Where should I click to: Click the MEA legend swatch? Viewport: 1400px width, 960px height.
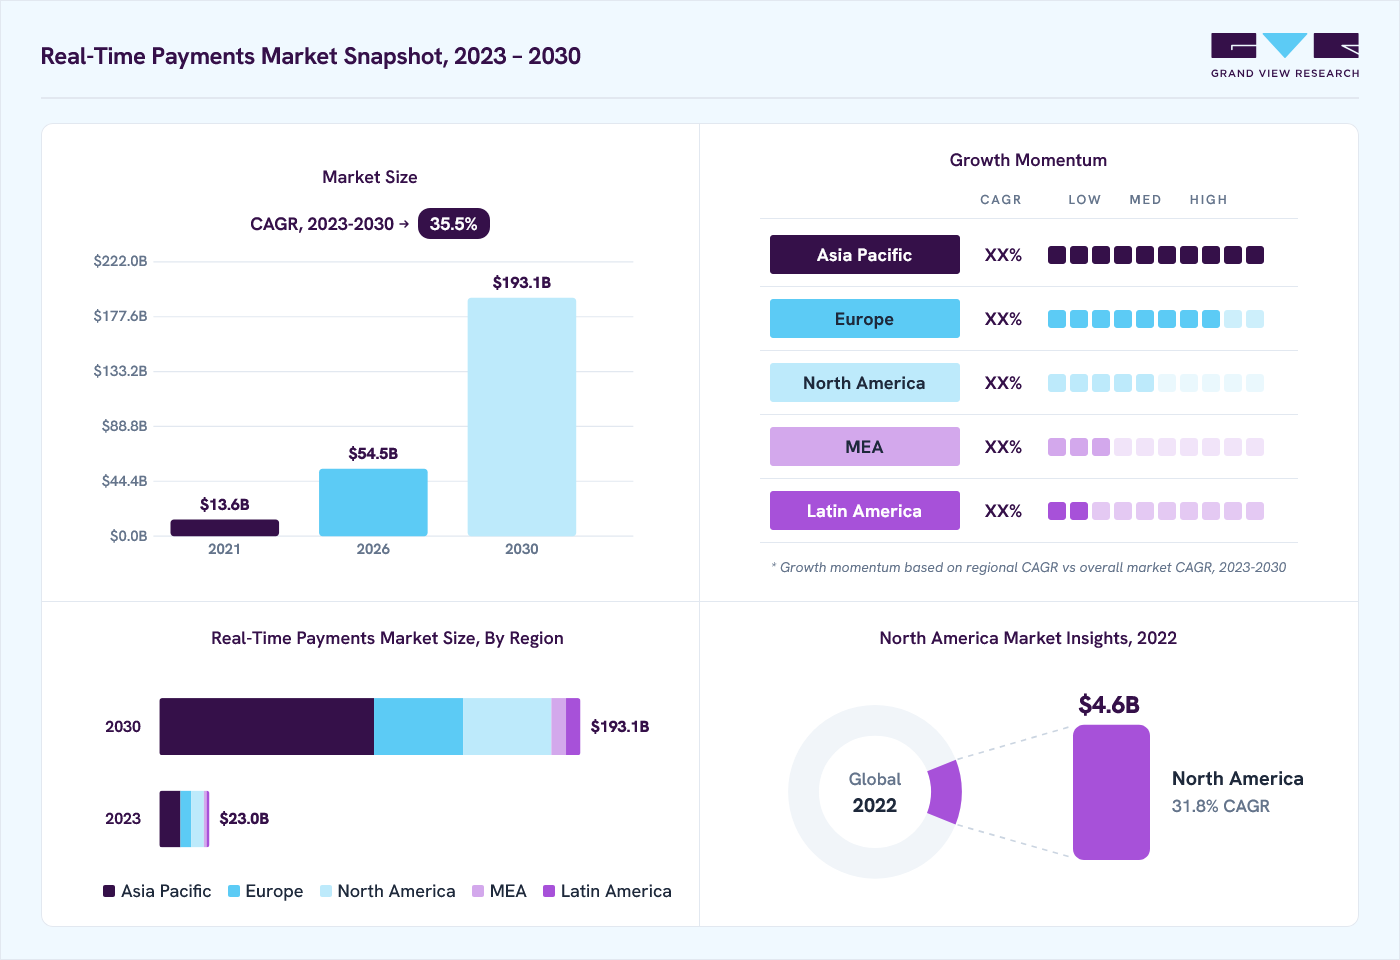click(478, 891)
